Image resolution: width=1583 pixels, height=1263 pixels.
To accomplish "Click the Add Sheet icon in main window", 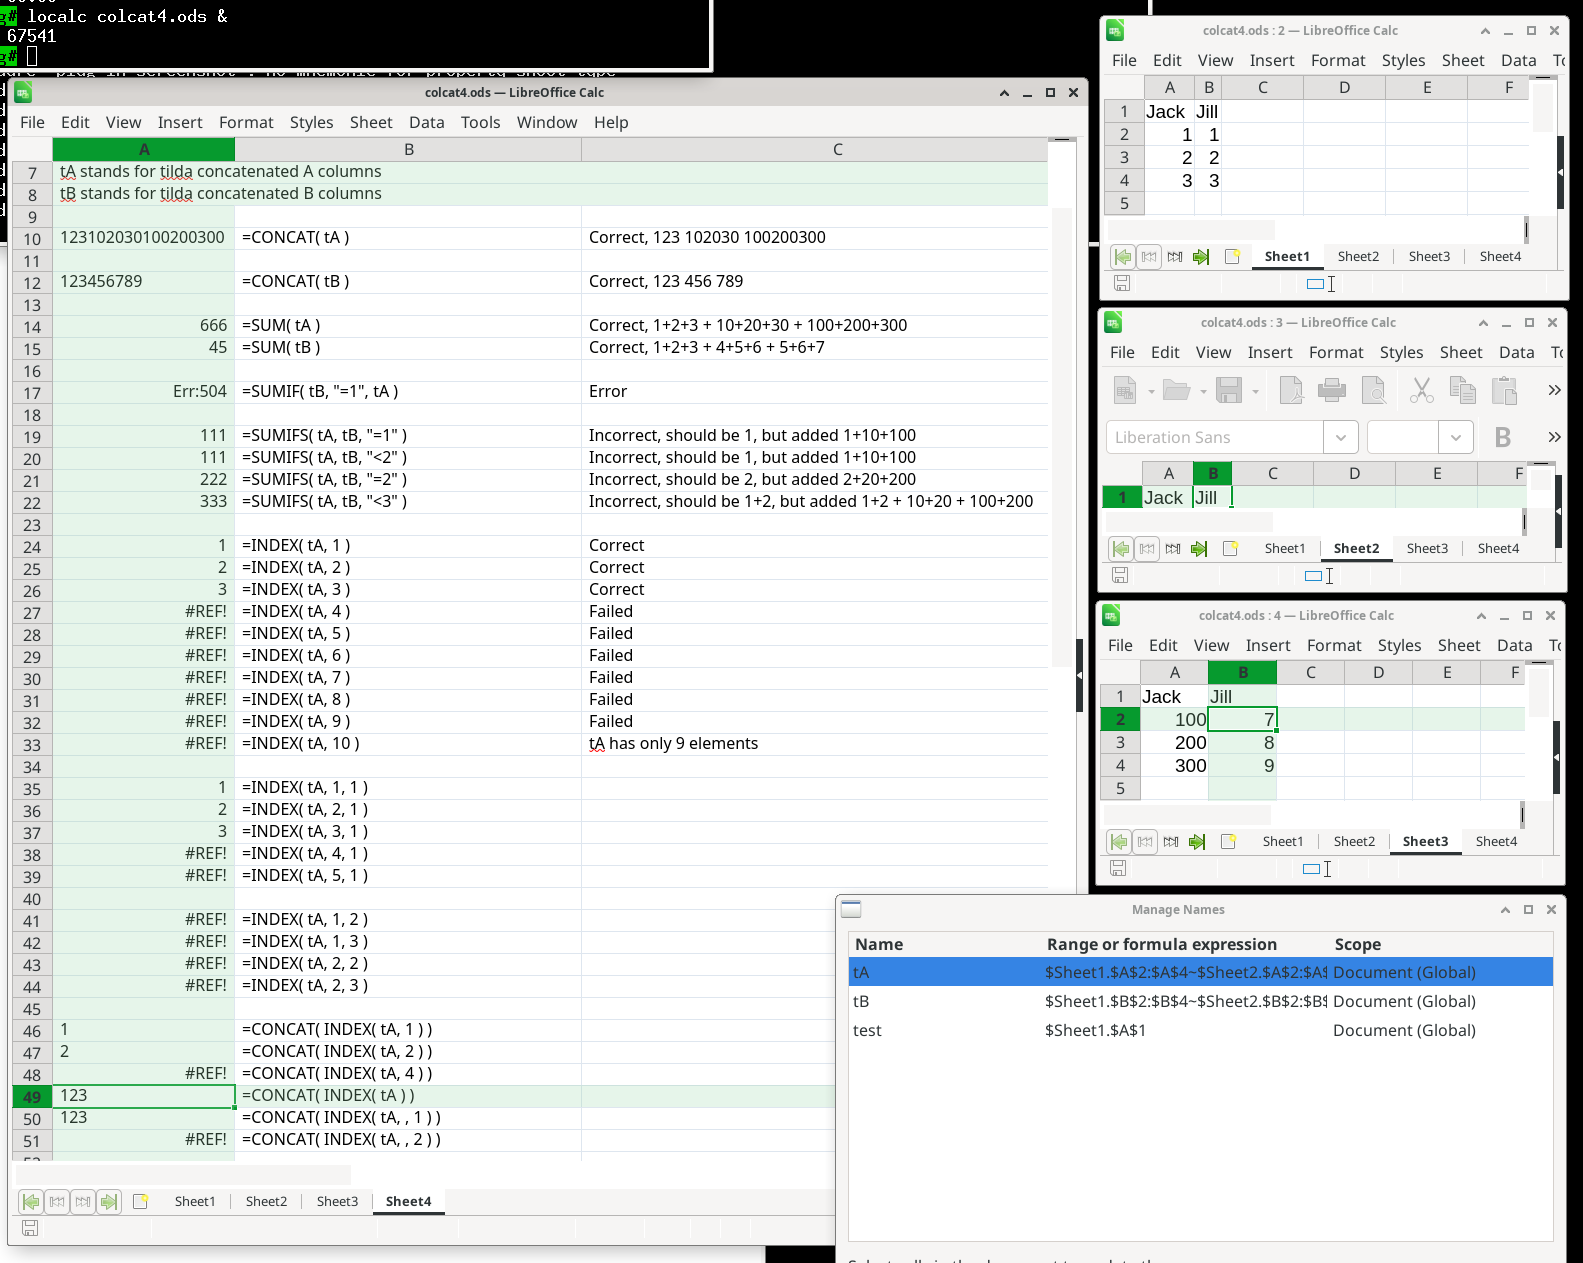I will click(x=141, y=1201).
